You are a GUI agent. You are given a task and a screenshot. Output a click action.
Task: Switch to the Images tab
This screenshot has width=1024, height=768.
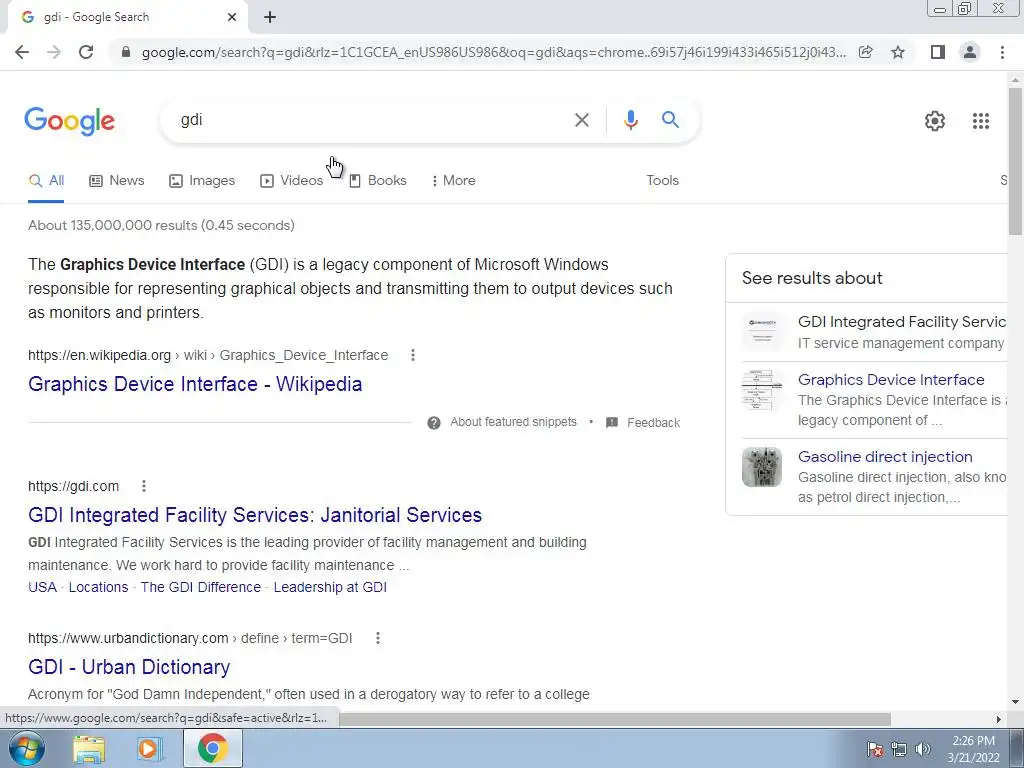click(202, 181)
